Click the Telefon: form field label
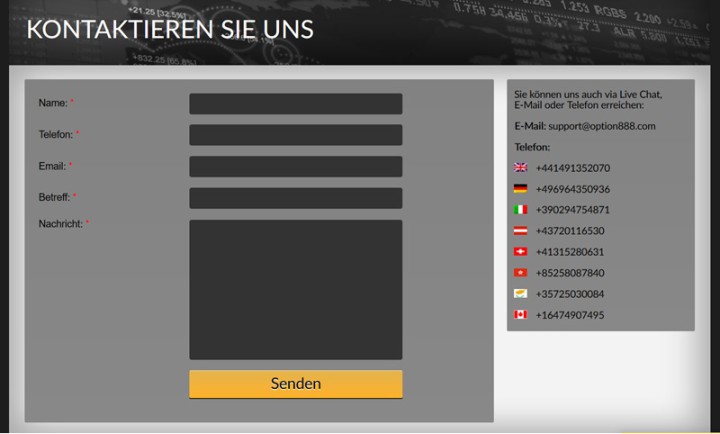The width and height of the screenshot is (720, 434). click(x=56, y=135)
